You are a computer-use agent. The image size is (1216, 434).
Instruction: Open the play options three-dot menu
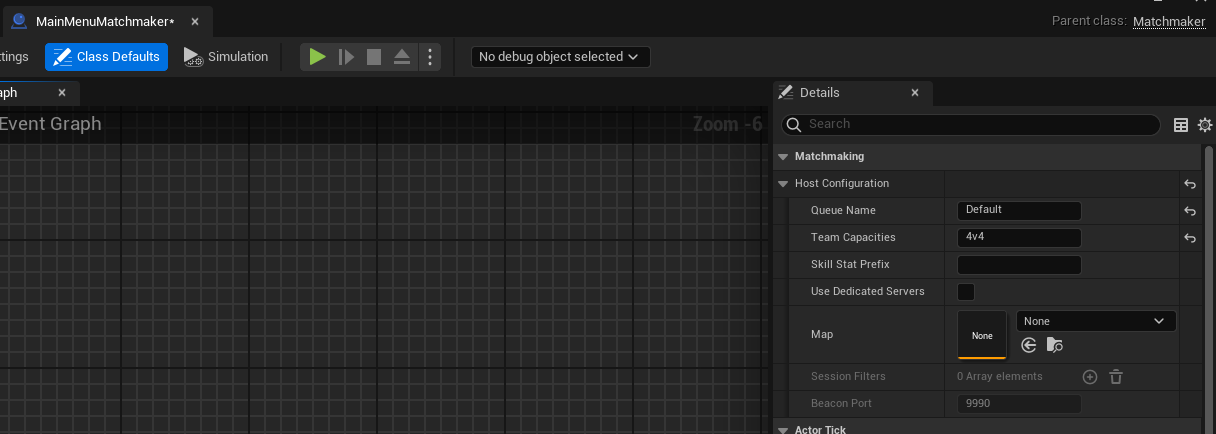point(429,57)
